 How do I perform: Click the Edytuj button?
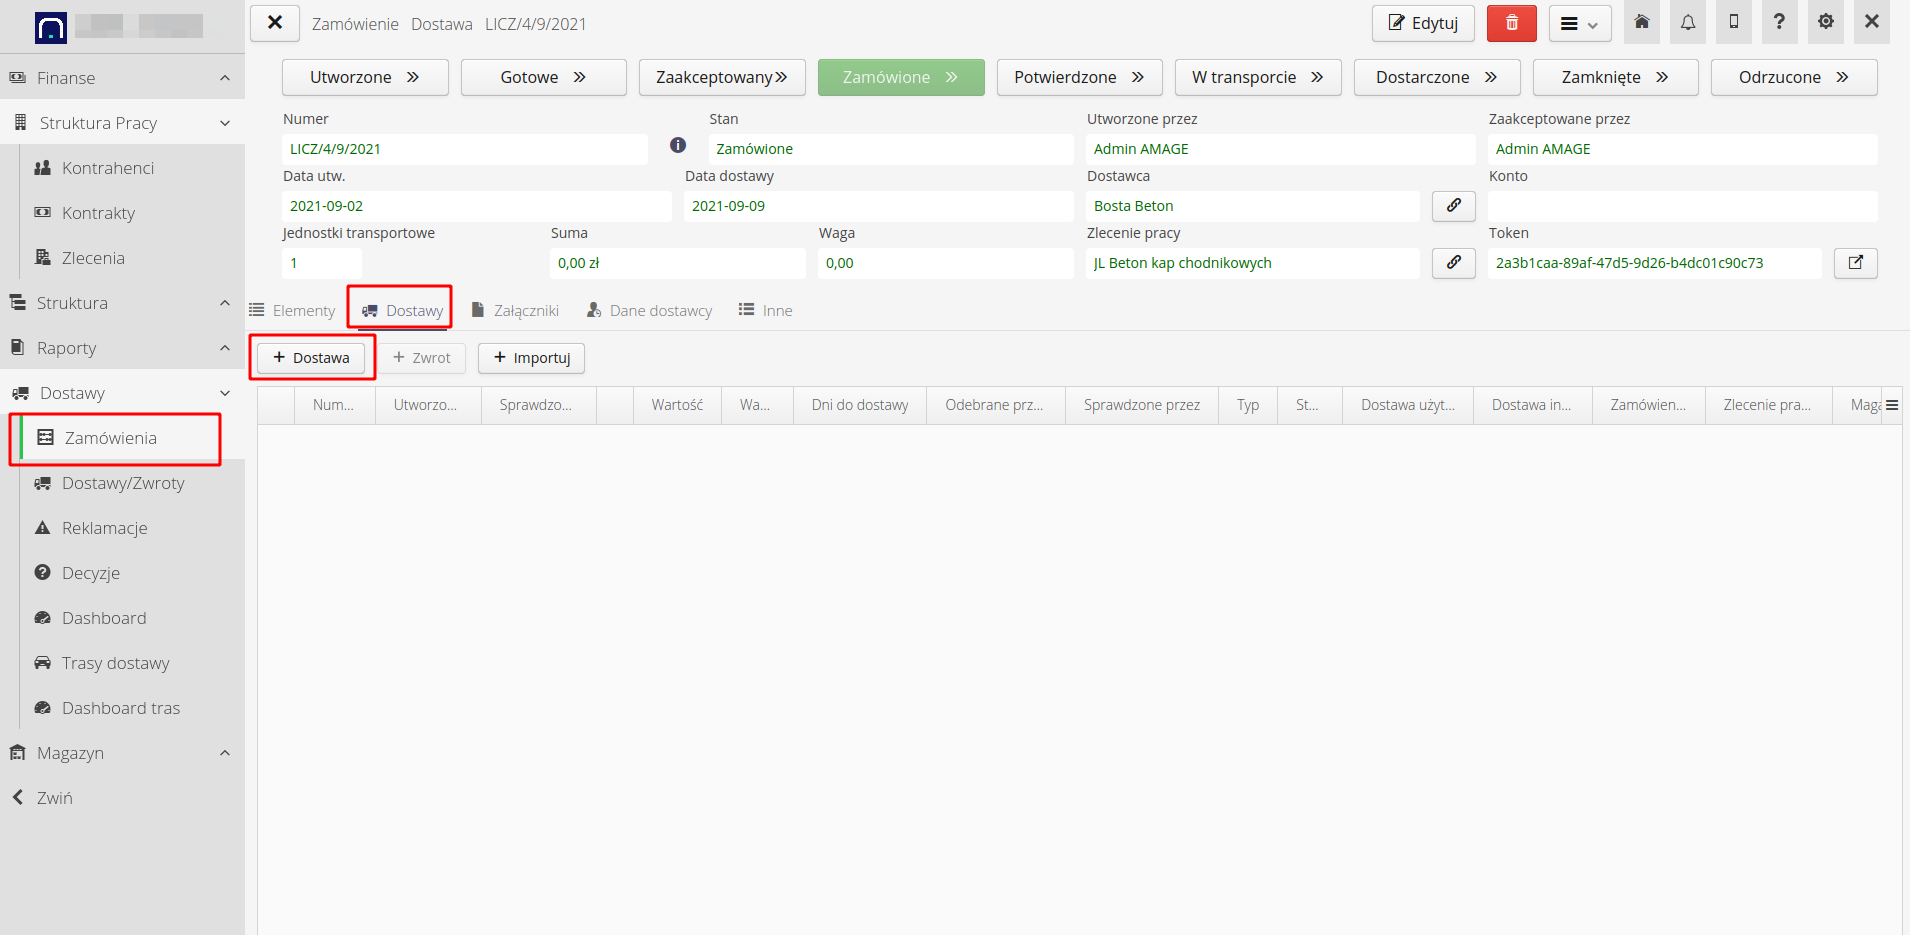[x=1422, y=23]
